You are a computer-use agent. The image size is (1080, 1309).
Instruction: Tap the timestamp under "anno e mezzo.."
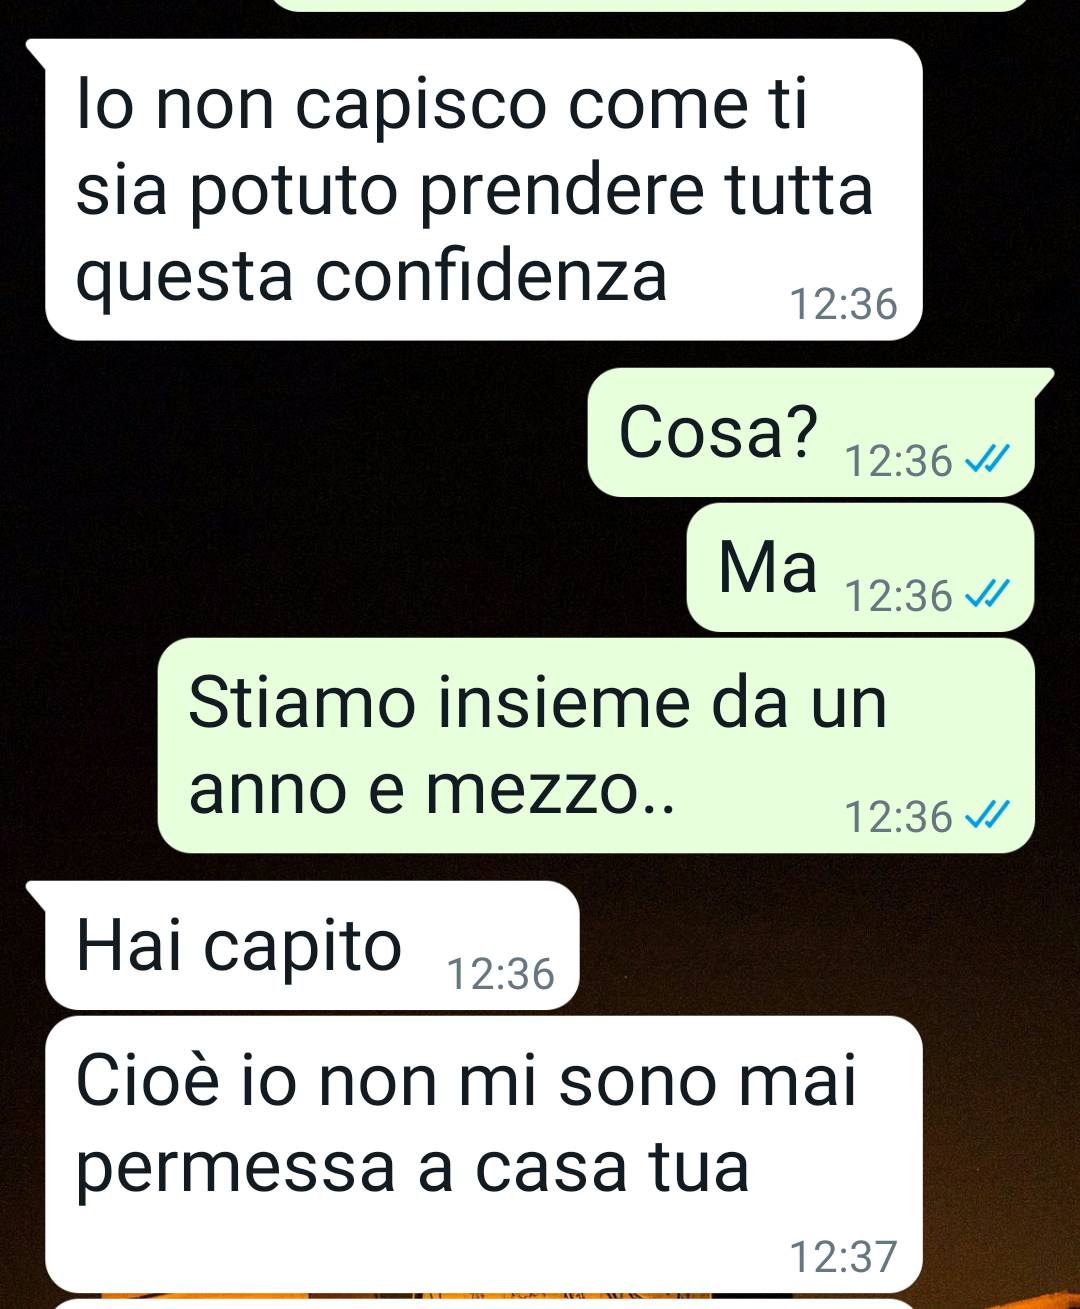(x=899, y=817)
